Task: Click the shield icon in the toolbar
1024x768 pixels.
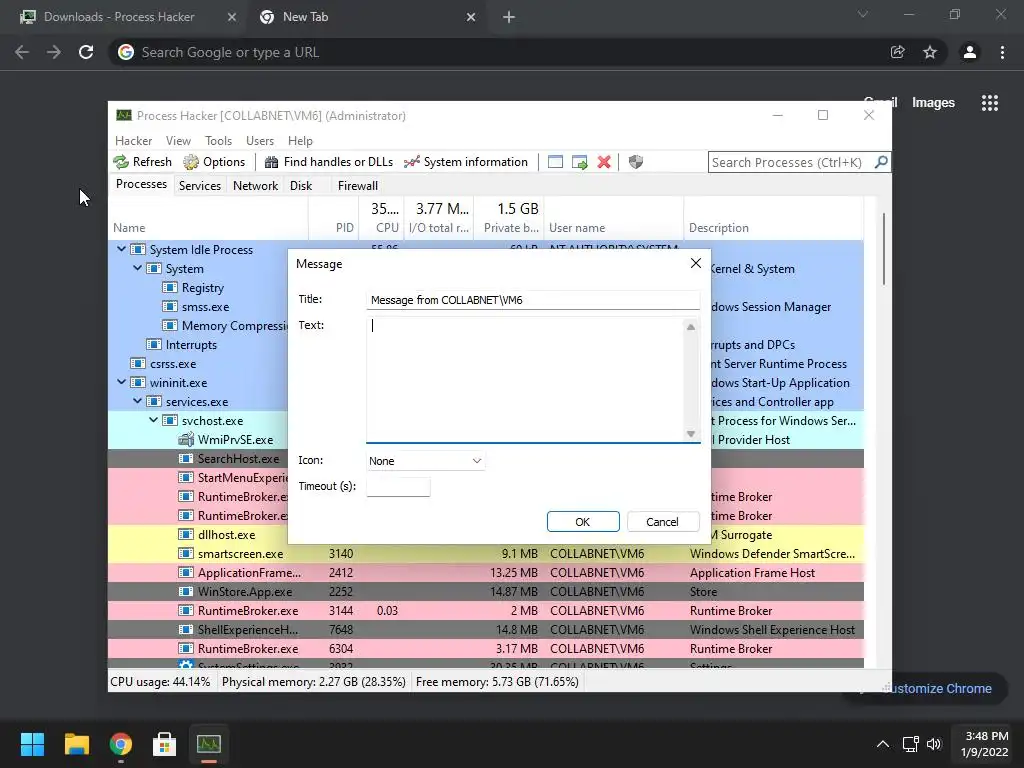Action: [x=635, y=162]
